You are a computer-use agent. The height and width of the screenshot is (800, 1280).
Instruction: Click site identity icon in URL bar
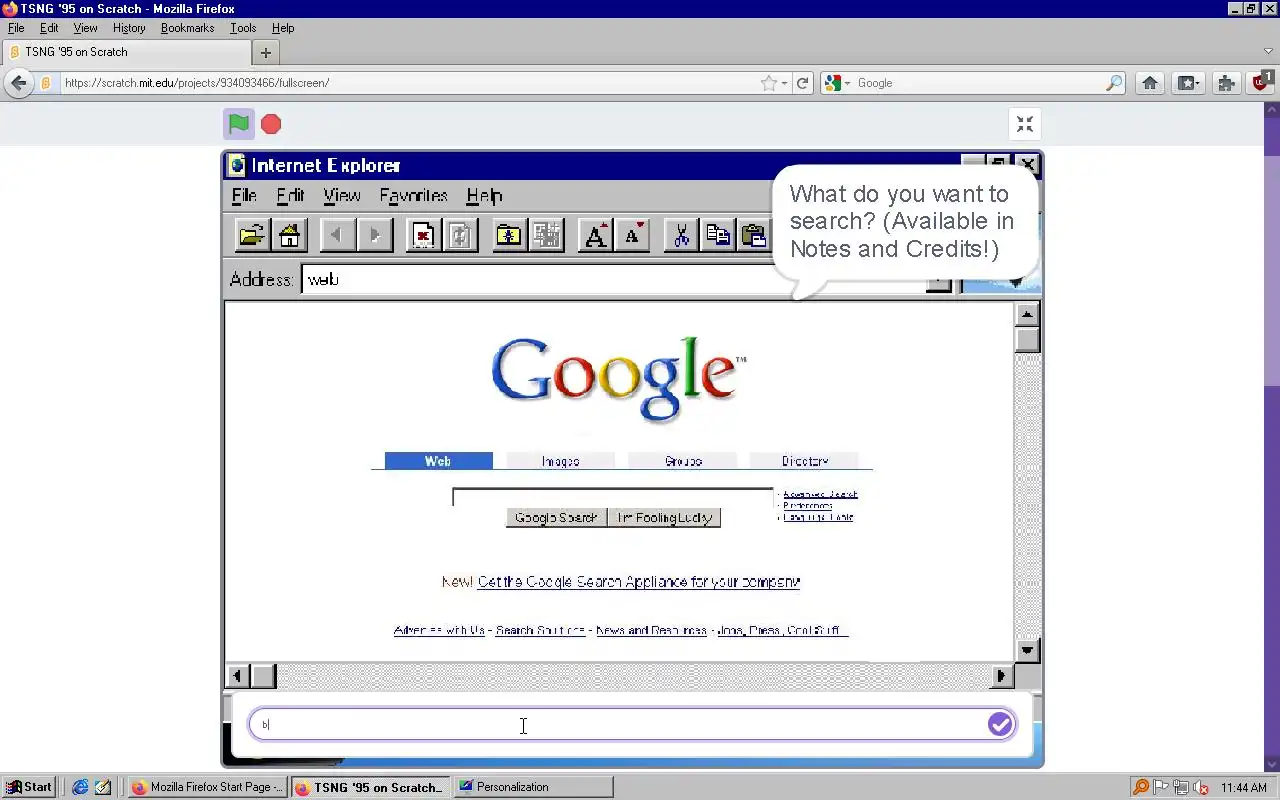click(46, 83)
